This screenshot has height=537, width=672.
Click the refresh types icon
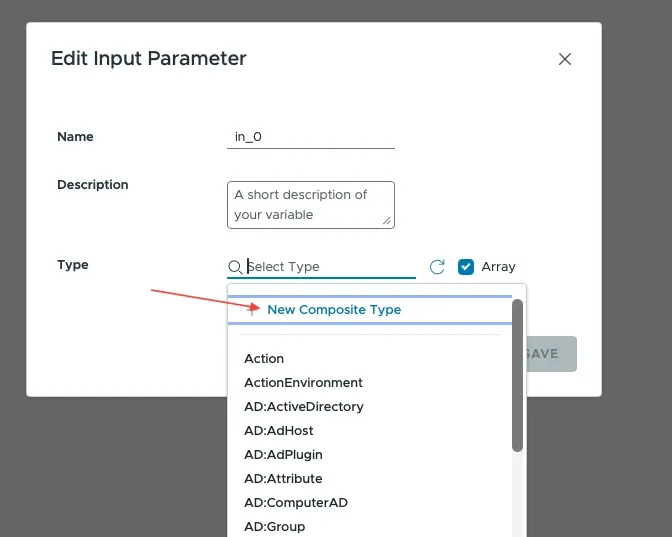(x=437, y=267)
